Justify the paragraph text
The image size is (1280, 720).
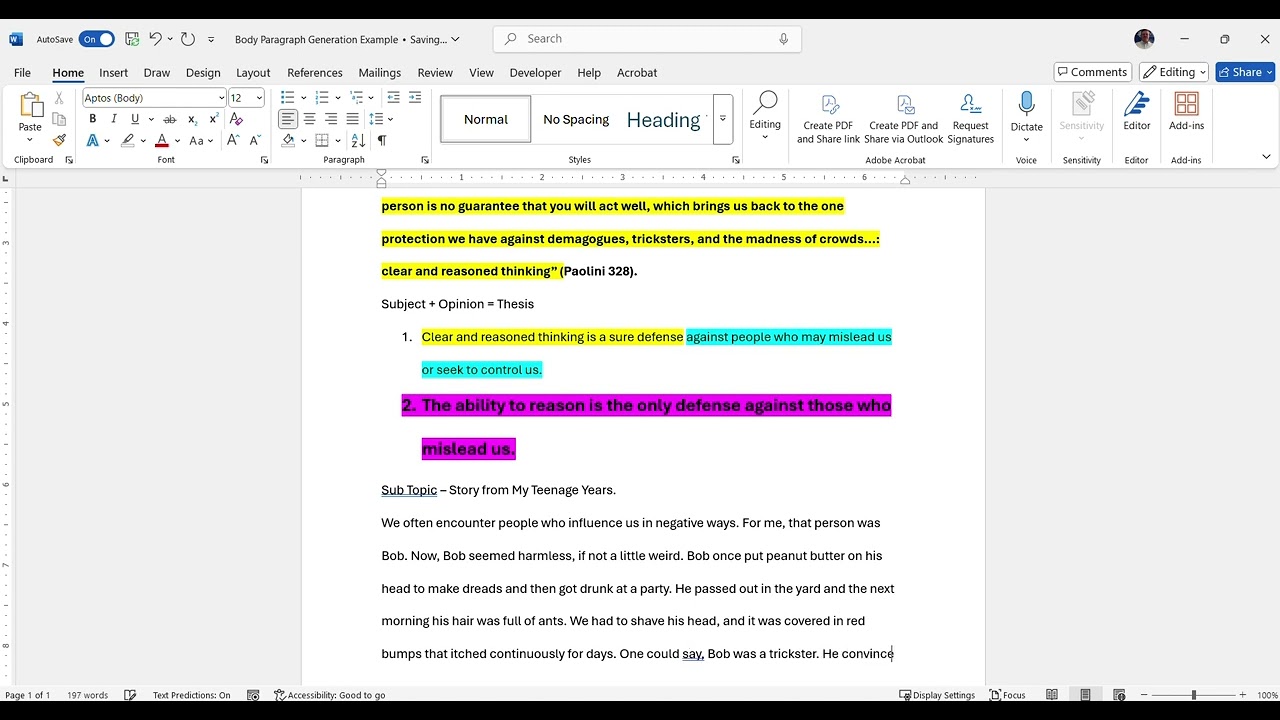(x=352, y=119)
